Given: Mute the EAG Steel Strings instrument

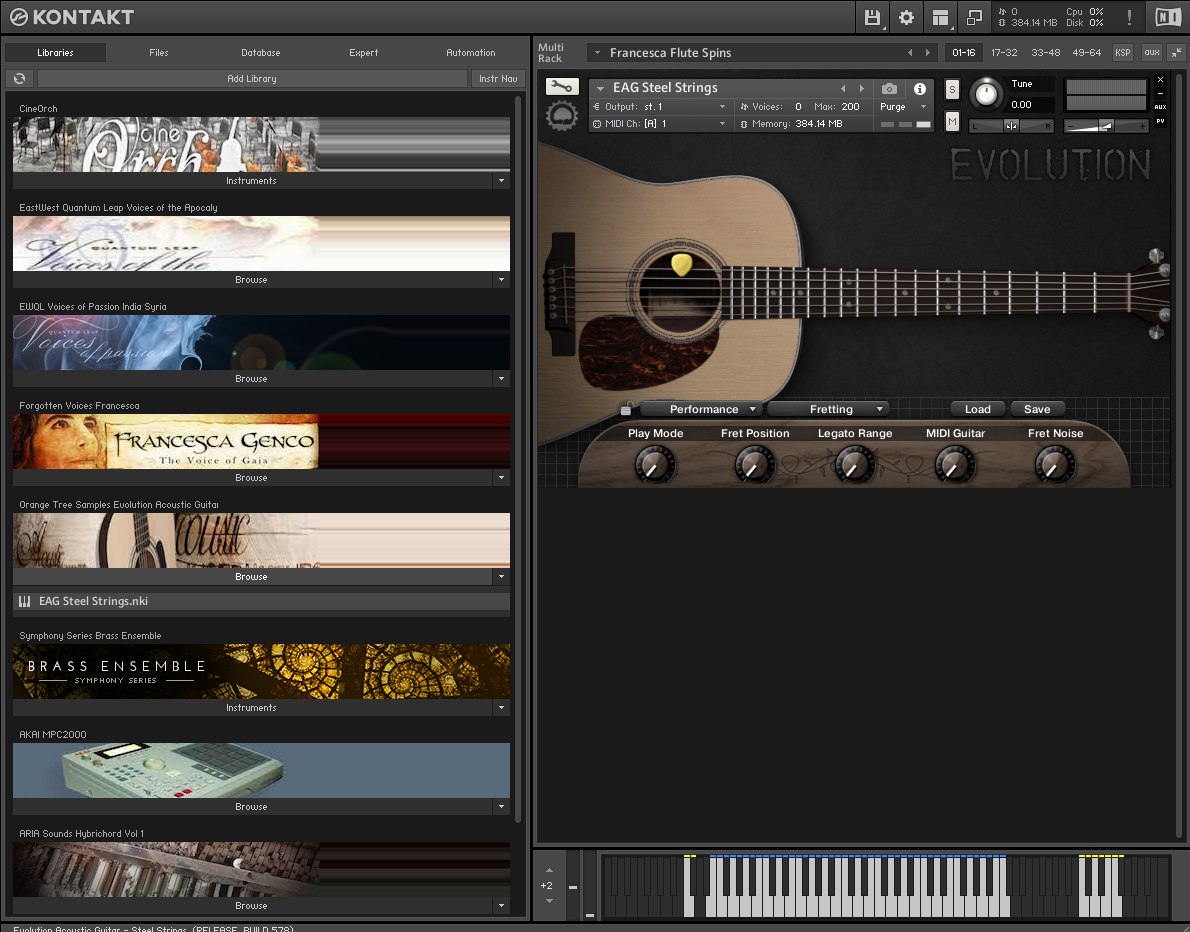Looking at the screenshot, I should (x=952, y=121).
